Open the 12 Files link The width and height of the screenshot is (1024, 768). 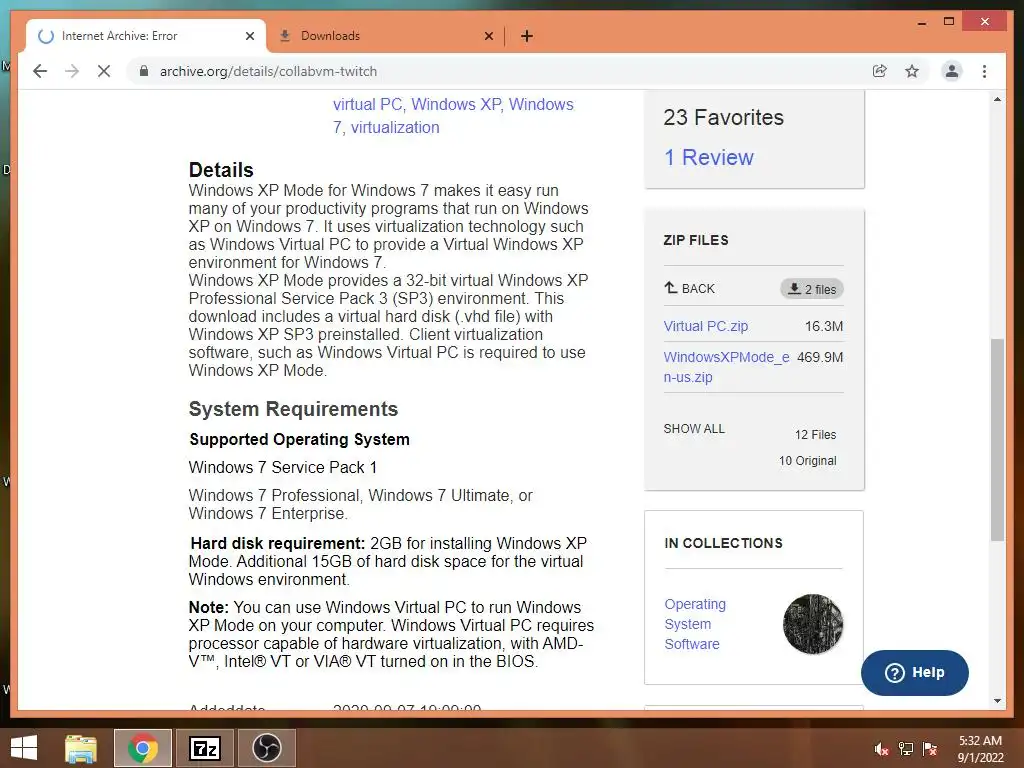(815, 435)
